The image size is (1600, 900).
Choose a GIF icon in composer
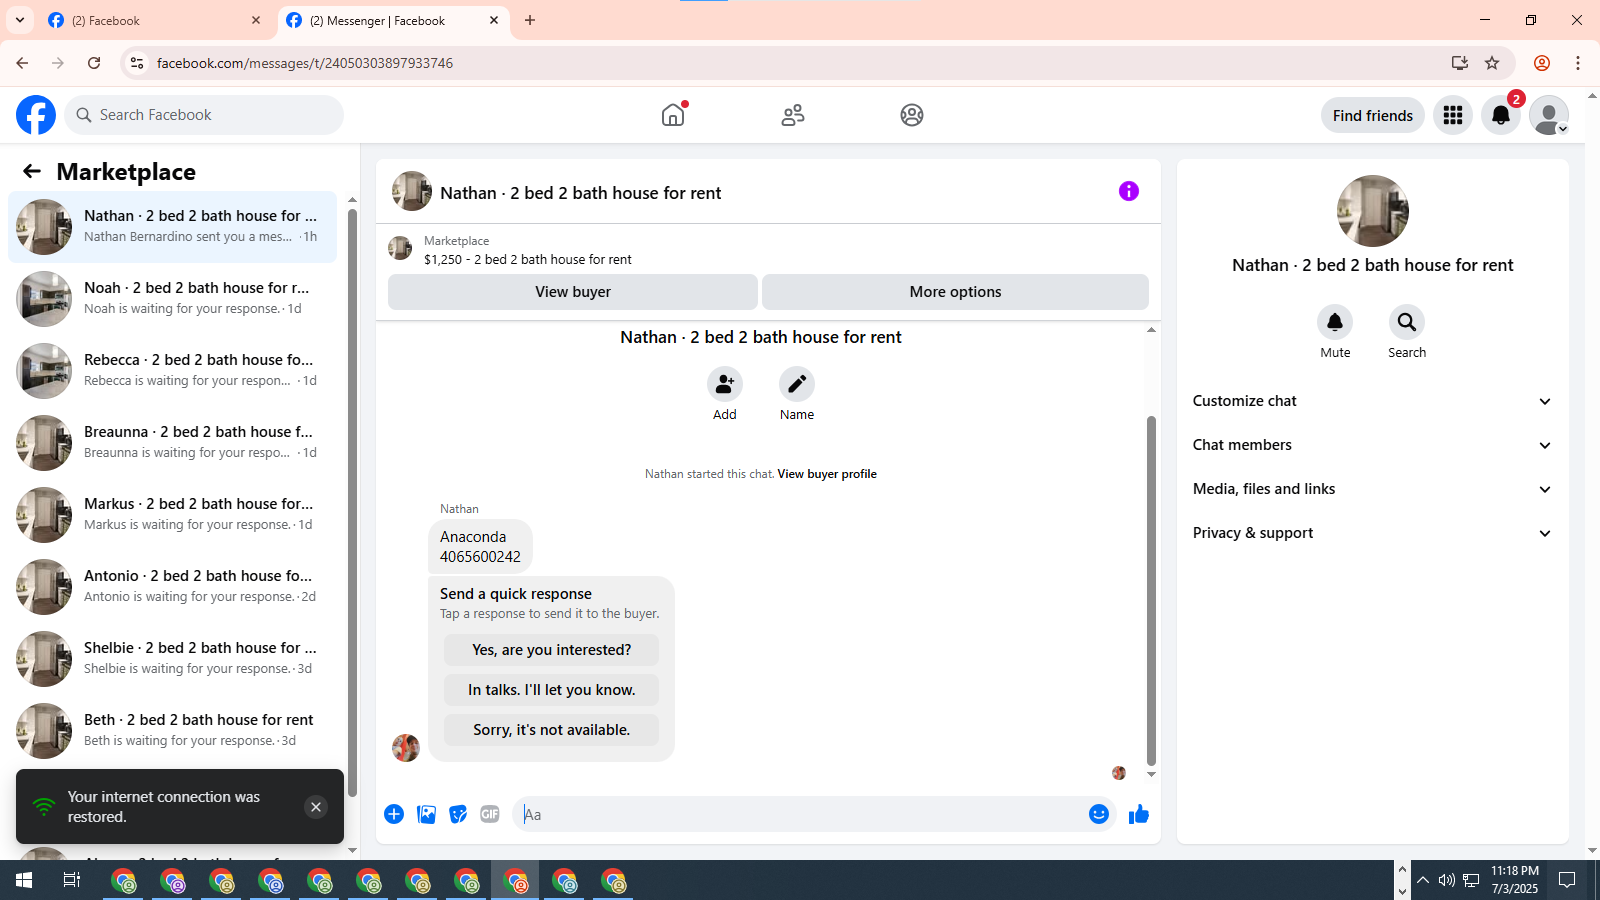pyautogui.click(x=490, y=814)
